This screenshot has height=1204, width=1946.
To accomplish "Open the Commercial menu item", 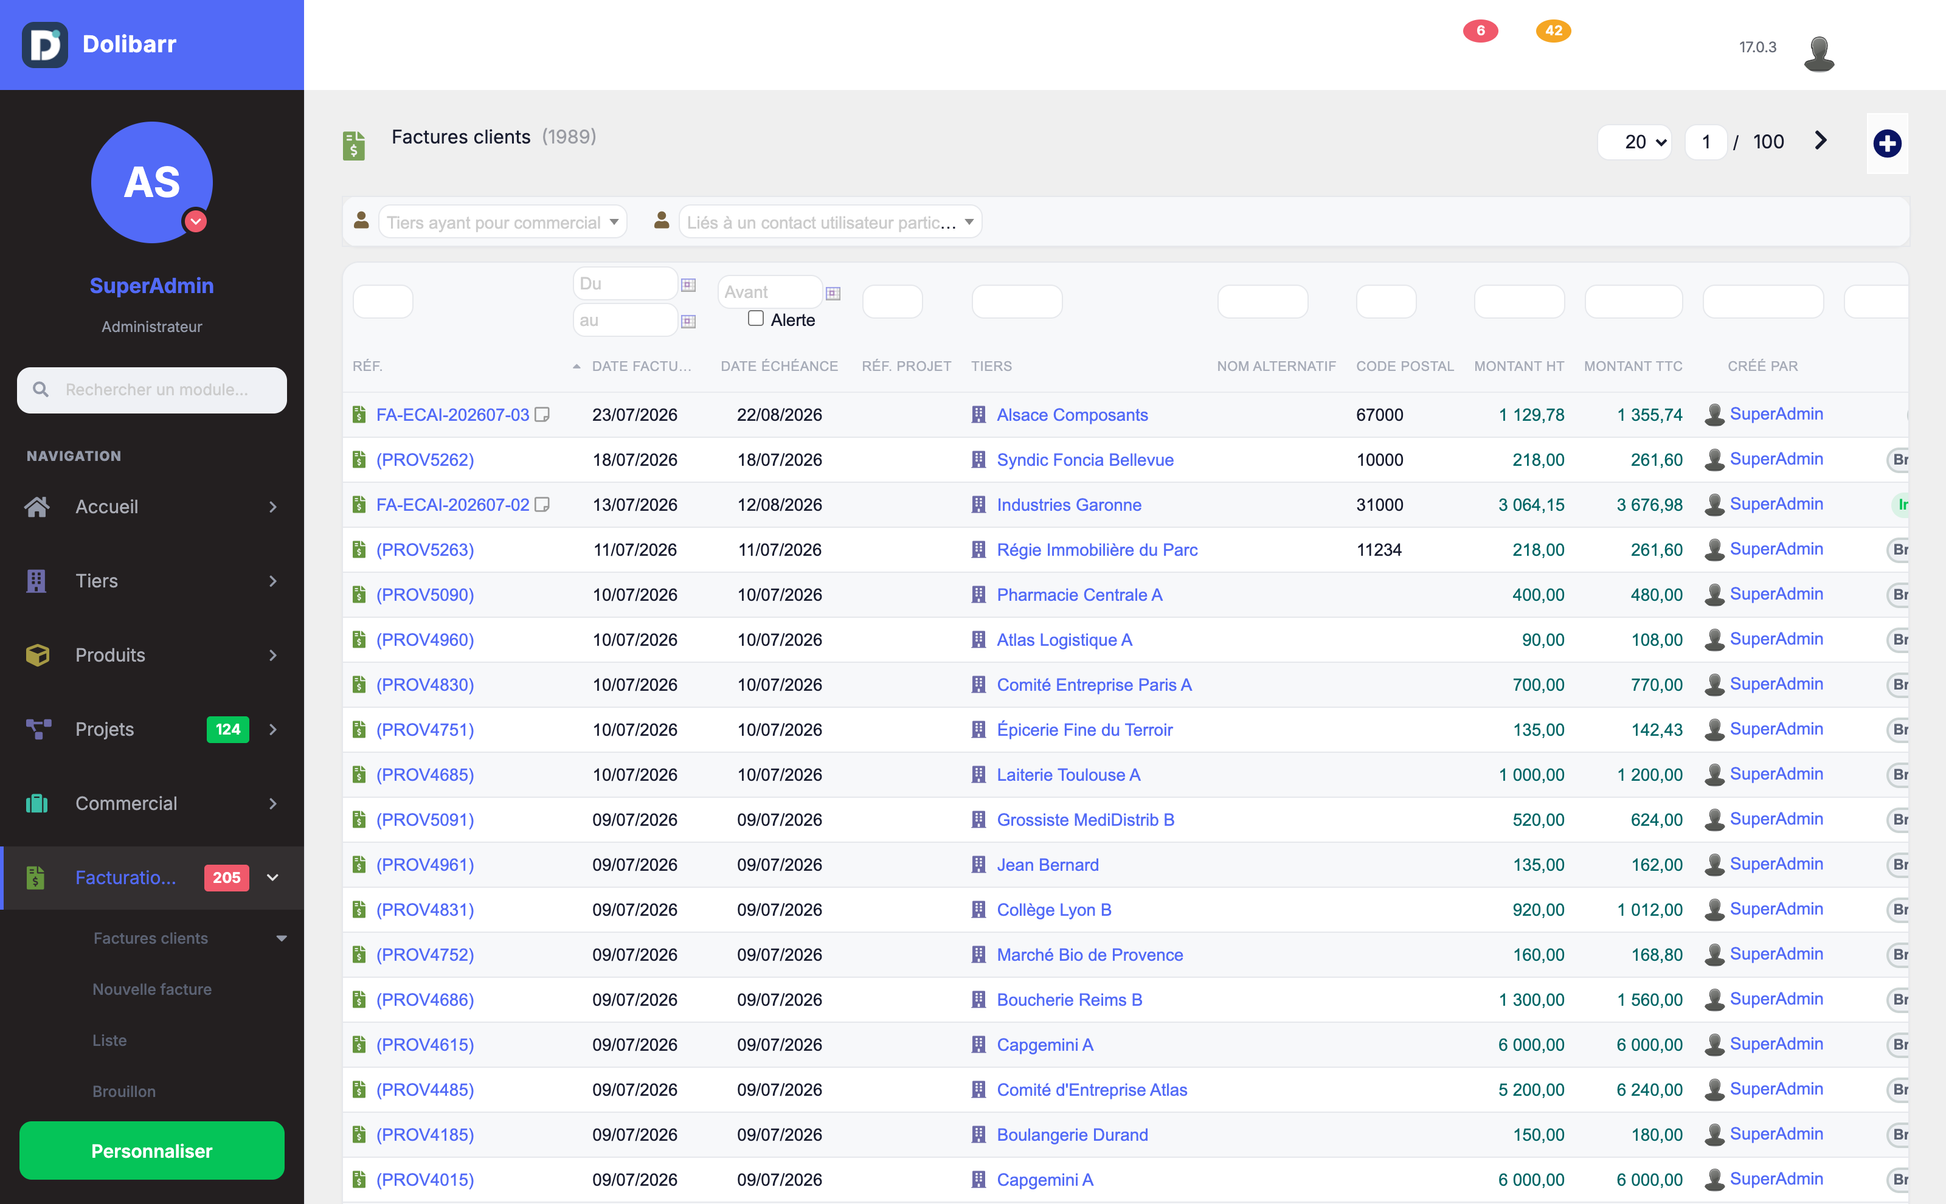I will pos(152,803).
